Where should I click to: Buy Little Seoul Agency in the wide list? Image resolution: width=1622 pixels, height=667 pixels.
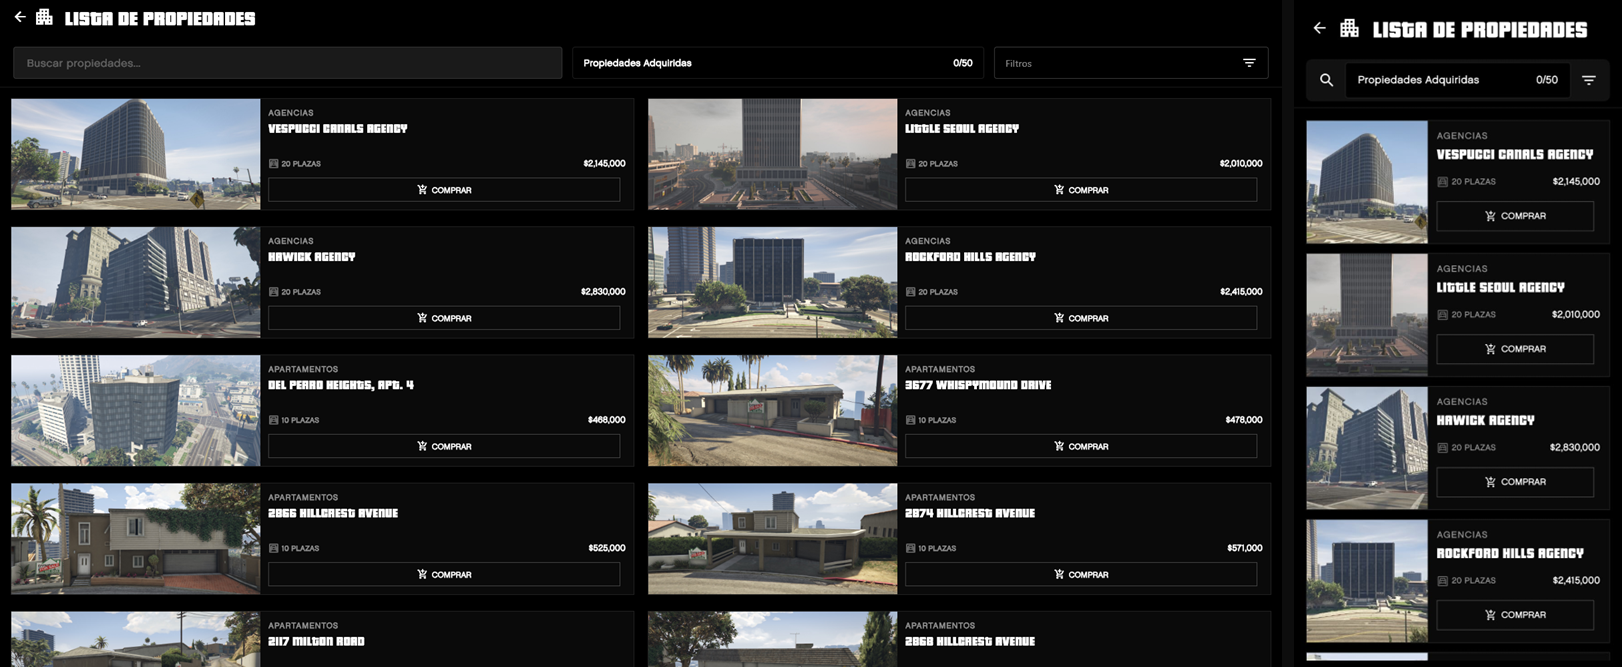click(x=1081, y=190)
